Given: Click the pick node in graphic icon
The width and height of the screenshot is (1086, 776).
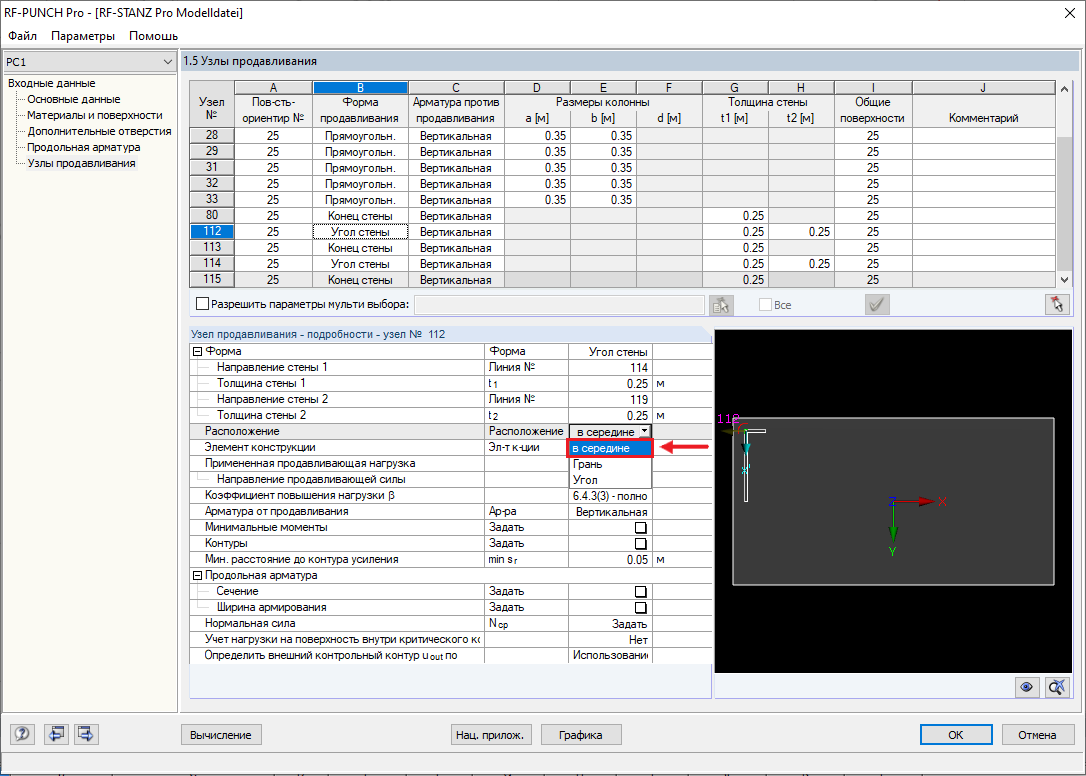Looking at the screenshot, I should point(1057,304).
